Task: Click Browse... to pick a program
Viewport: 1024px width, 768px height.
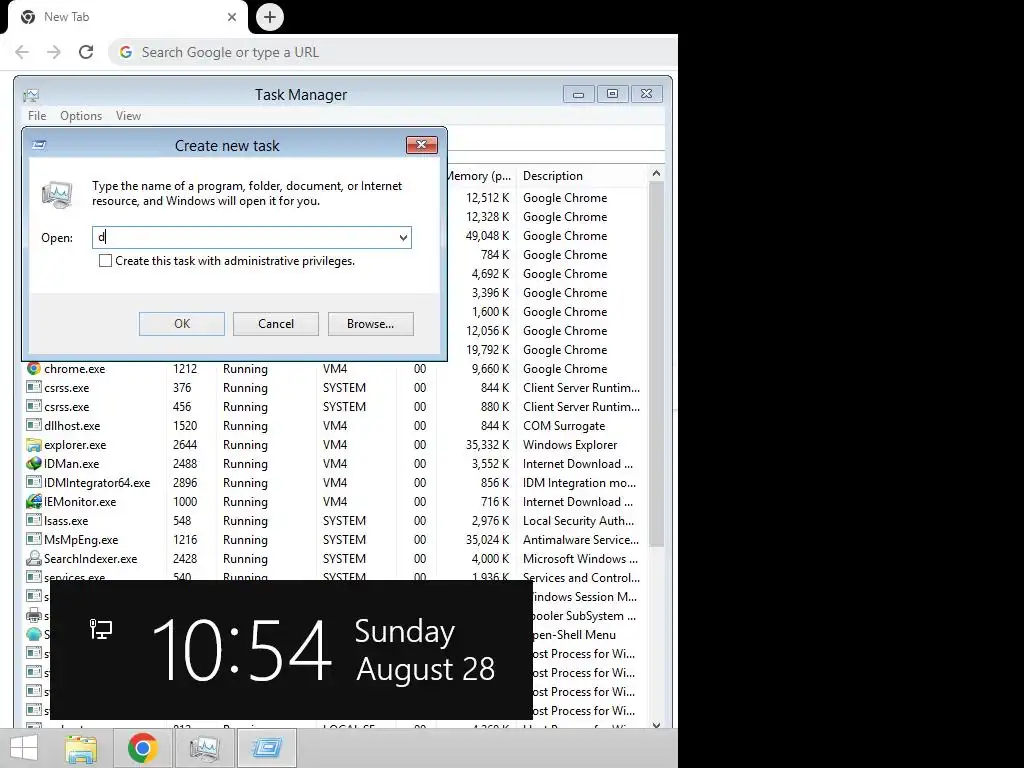Action: [x=370, y=324]
